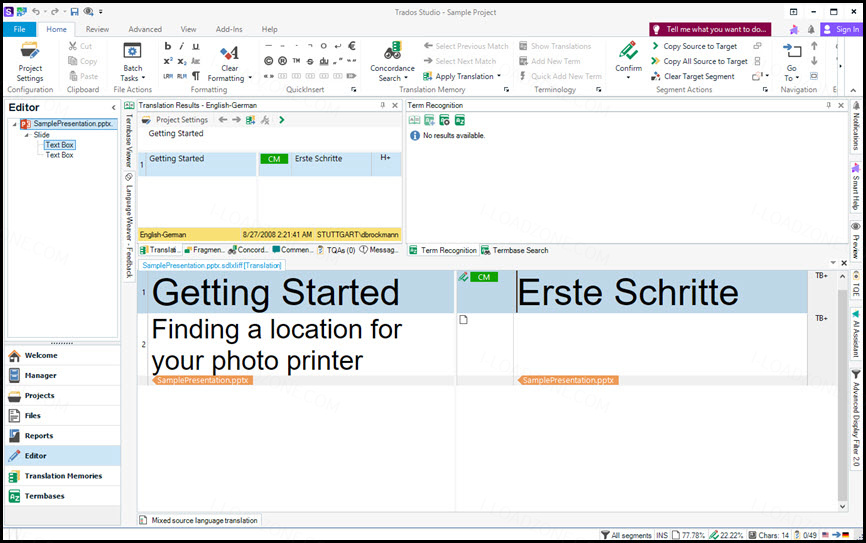The height and width of the screenshot is (543, 866).
Task: Open notifications bell icon in title bar
Action: (811, 29)
